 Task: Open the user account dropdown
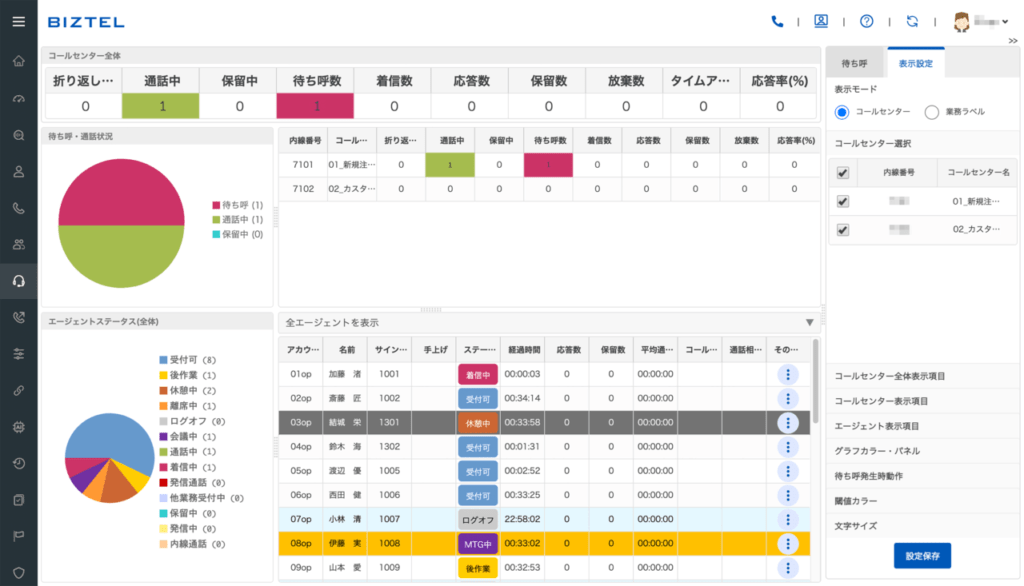pos(980,21)
